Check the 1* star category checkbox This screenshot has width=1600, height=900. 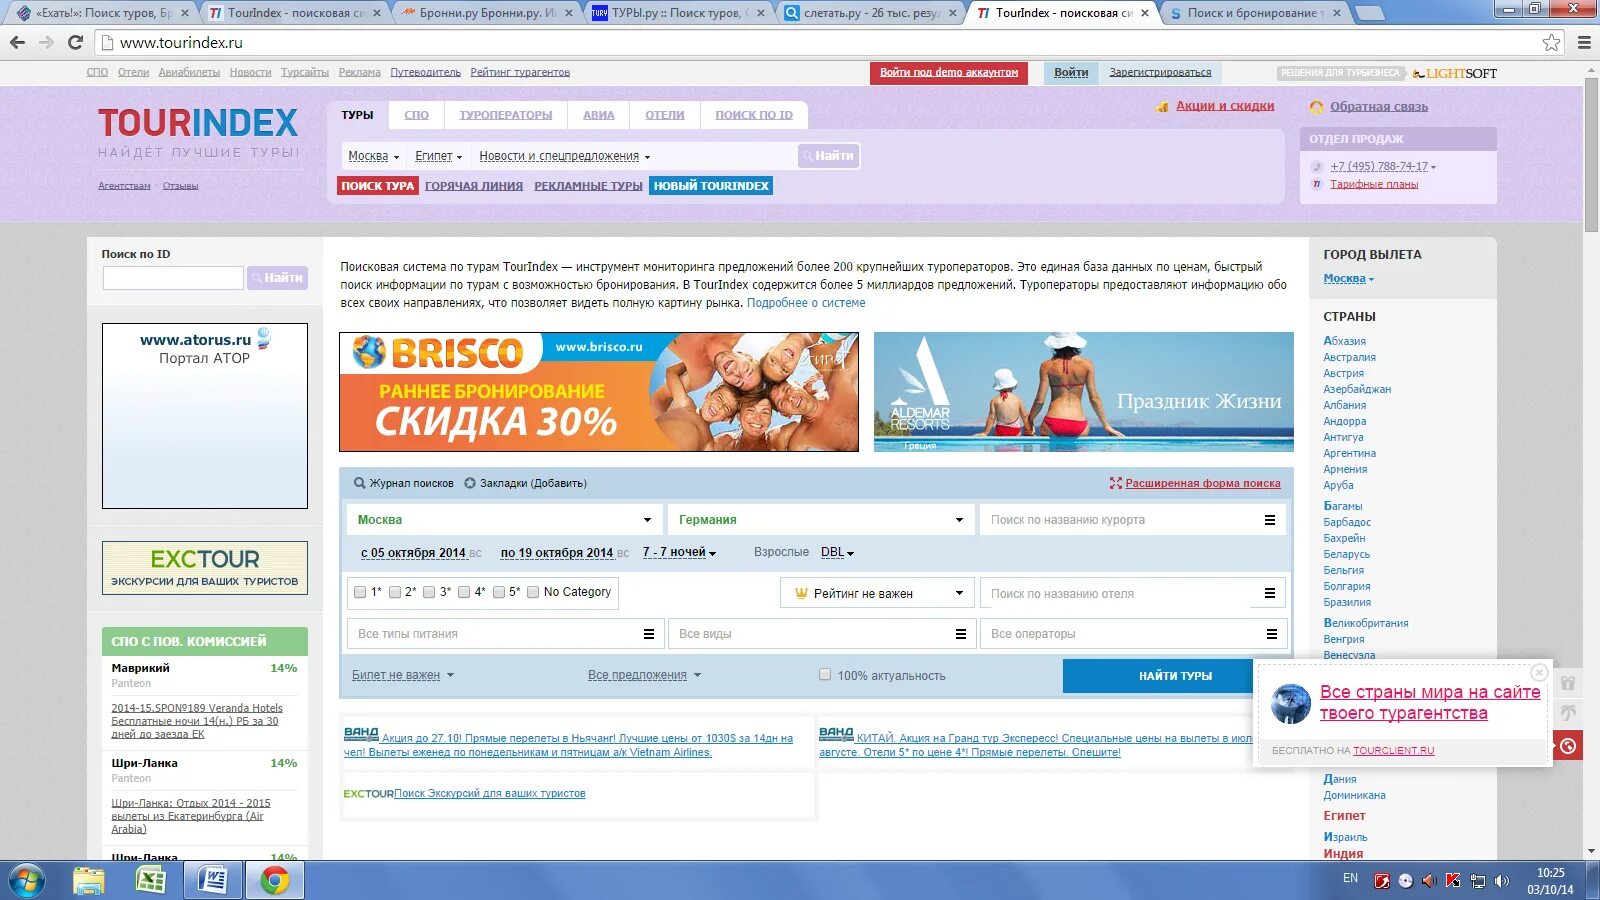pyautogui.click(x=360, y=592)
